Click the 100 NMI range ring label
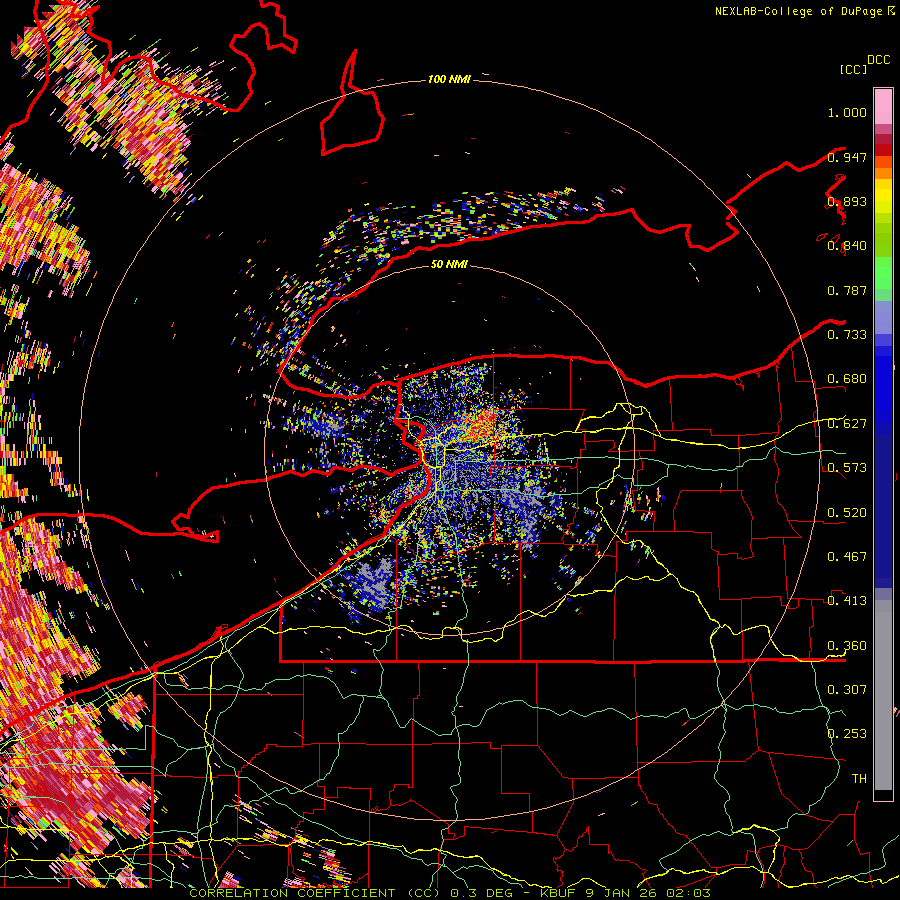Screen dimensions: 900x900 point(449,79)
